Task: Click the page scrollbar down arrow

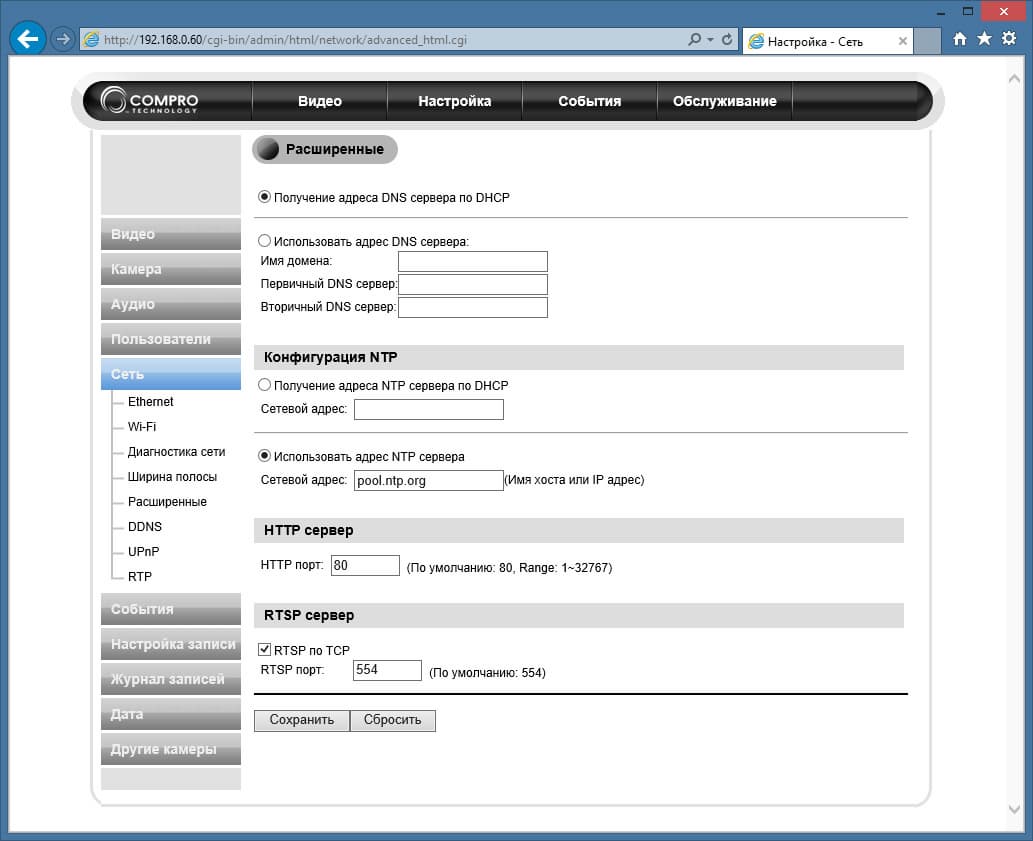Action: (1015, 809)
